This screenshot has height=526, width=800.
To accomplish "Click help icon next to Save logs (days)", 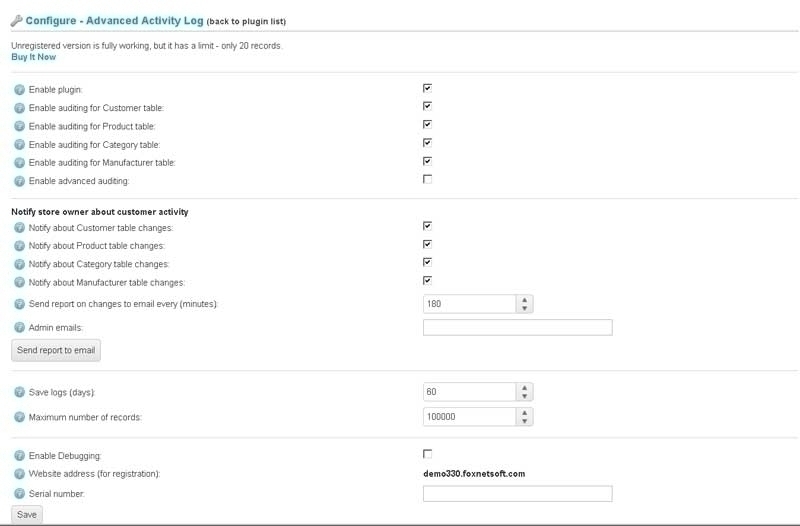I will (x=19, y=392).
